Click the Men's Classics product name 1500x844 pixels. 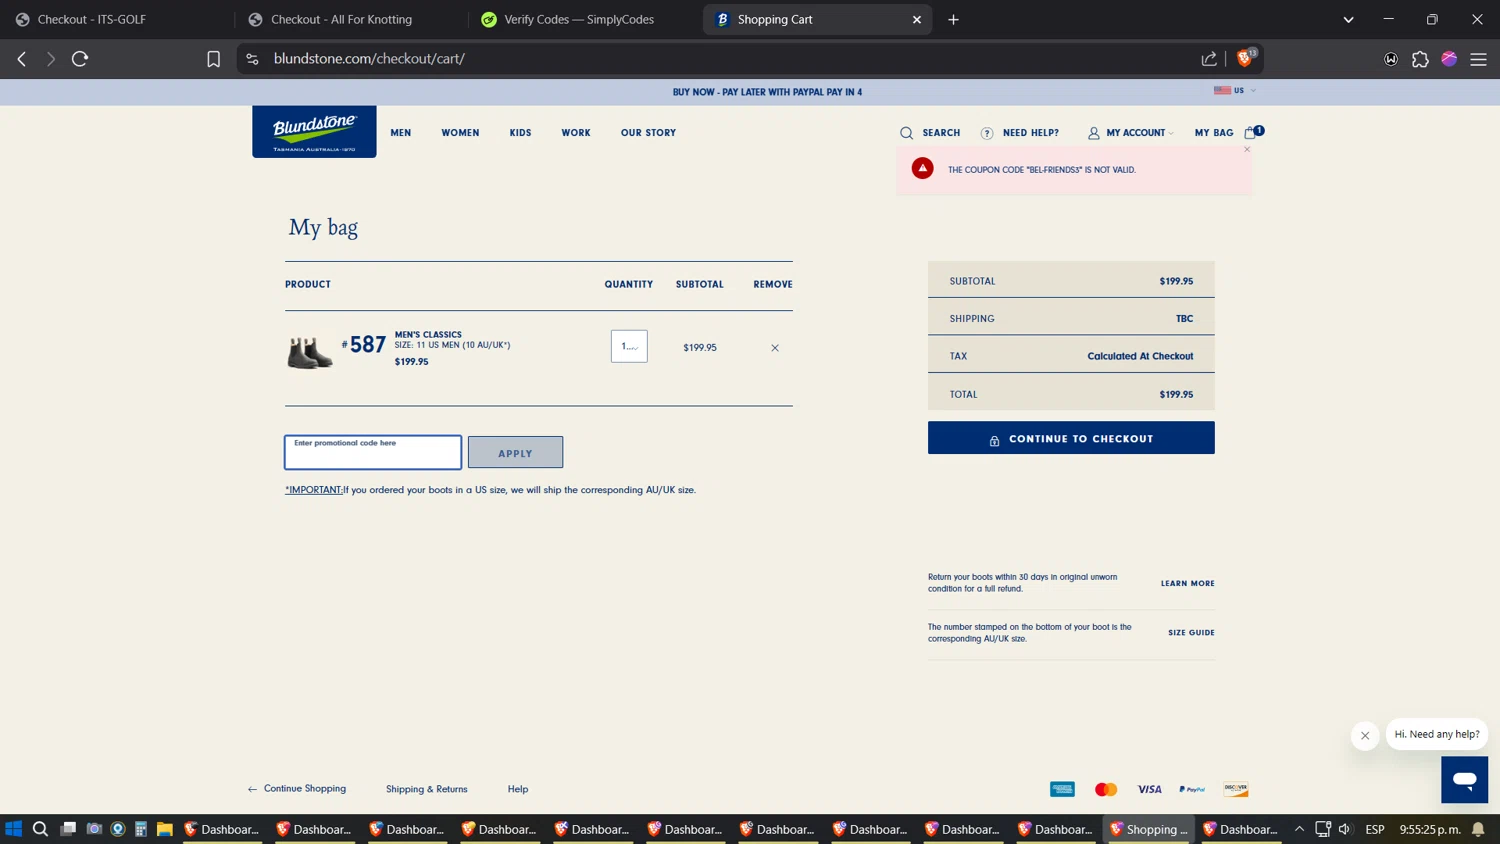[428, 335]
